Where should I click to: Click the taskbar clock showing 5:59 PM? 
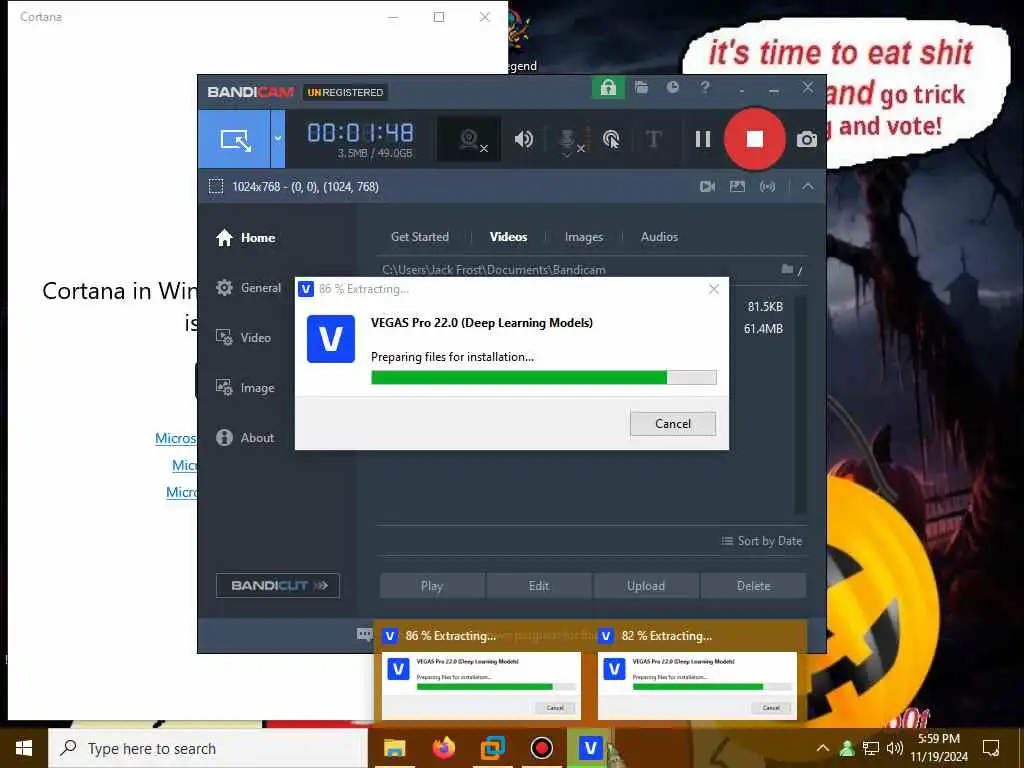click(x=939, y=748)
